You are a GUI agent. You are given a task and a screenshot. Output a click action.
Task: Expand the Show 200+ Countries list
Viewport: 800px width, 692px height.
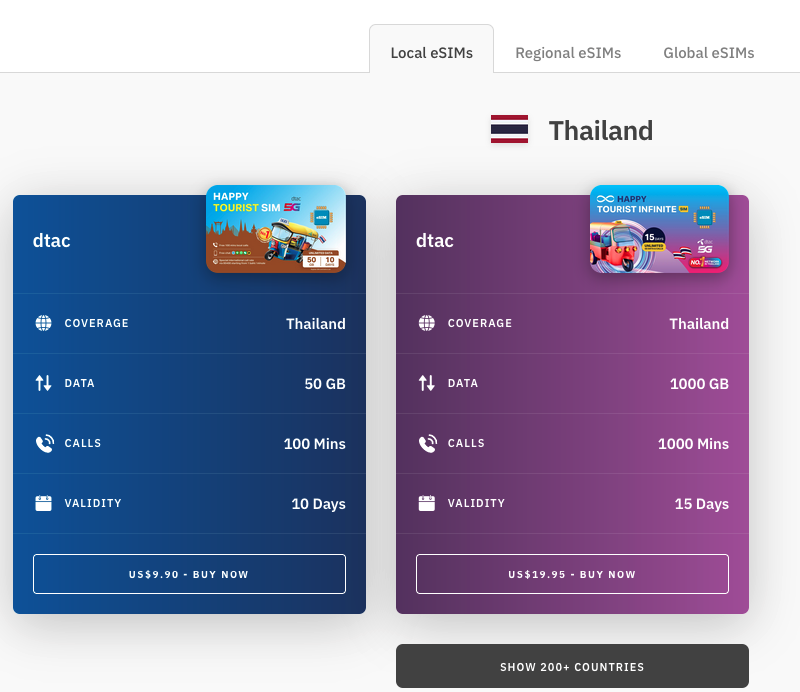(572, 666)
